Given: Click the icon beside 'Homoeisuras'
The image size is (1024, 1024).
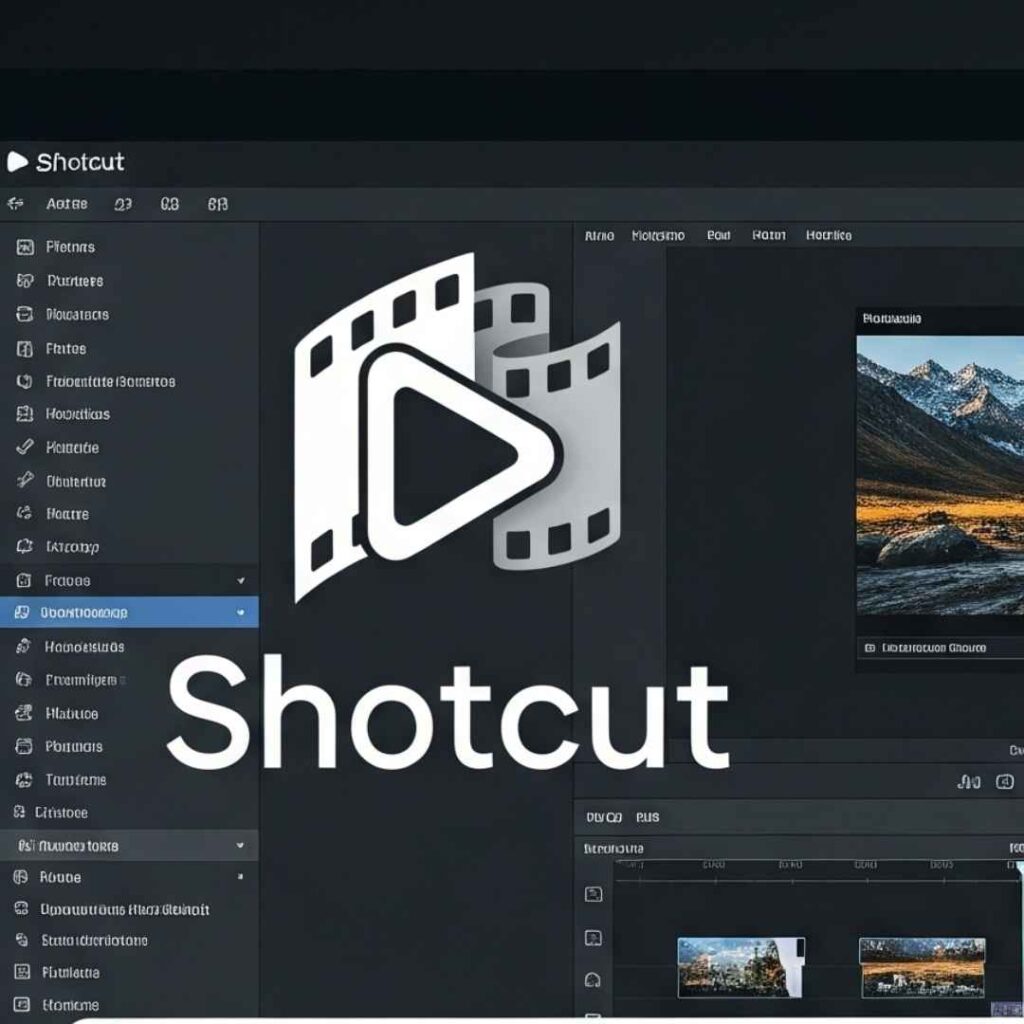Looking at the screenshot, I should coord(24,647).
